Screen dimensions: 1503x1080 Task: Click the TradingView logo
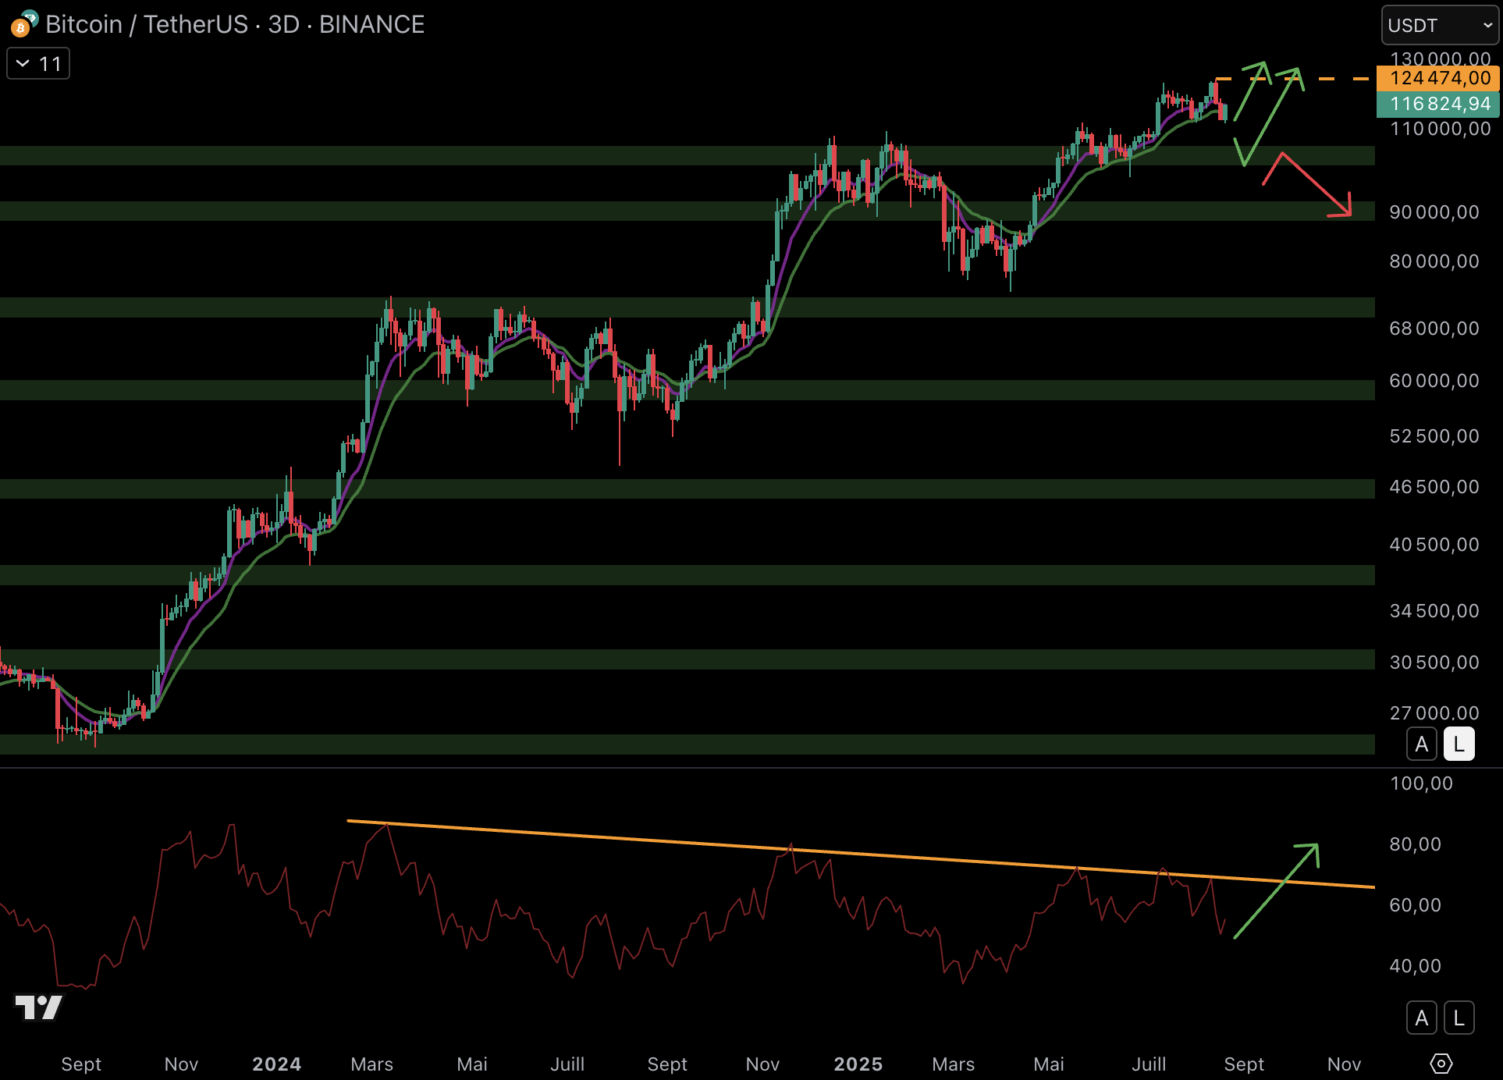coord(38,1007)
